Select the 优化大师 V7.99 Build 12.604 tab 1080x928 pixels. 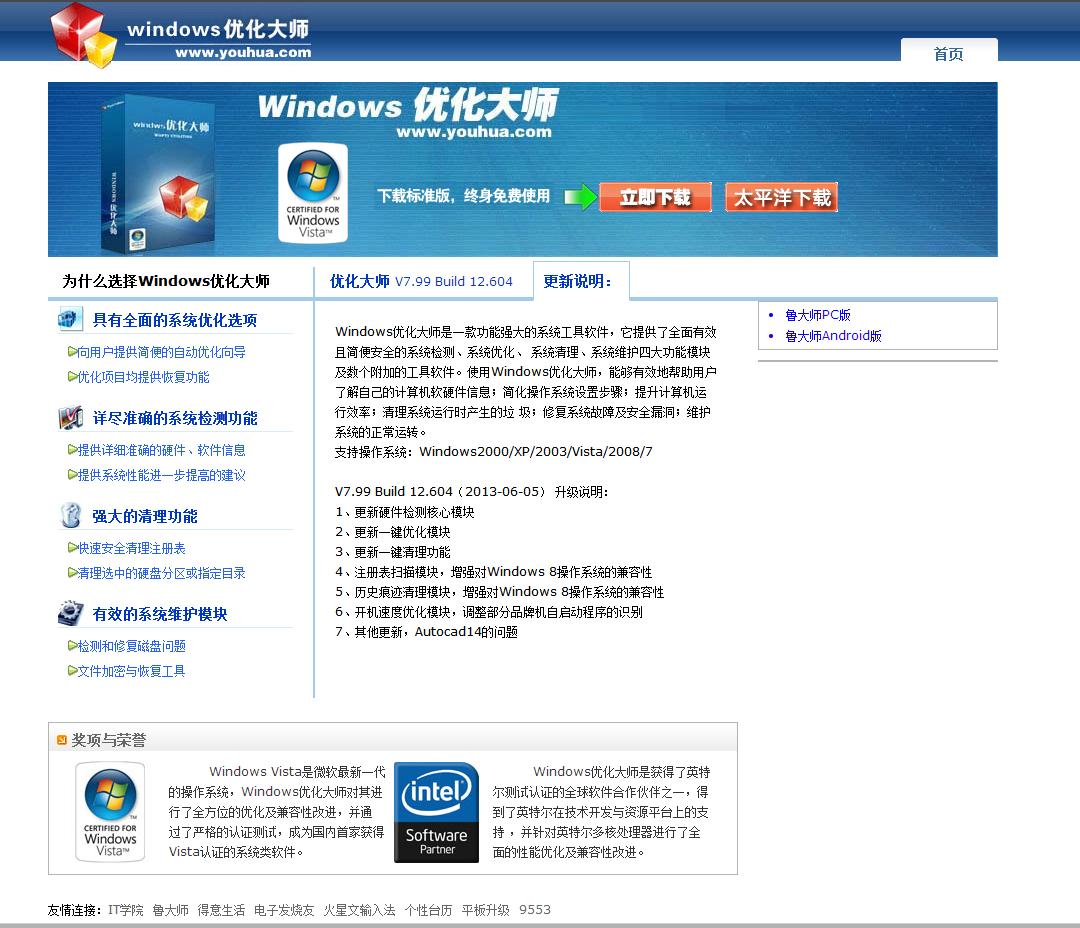(424, 281)
